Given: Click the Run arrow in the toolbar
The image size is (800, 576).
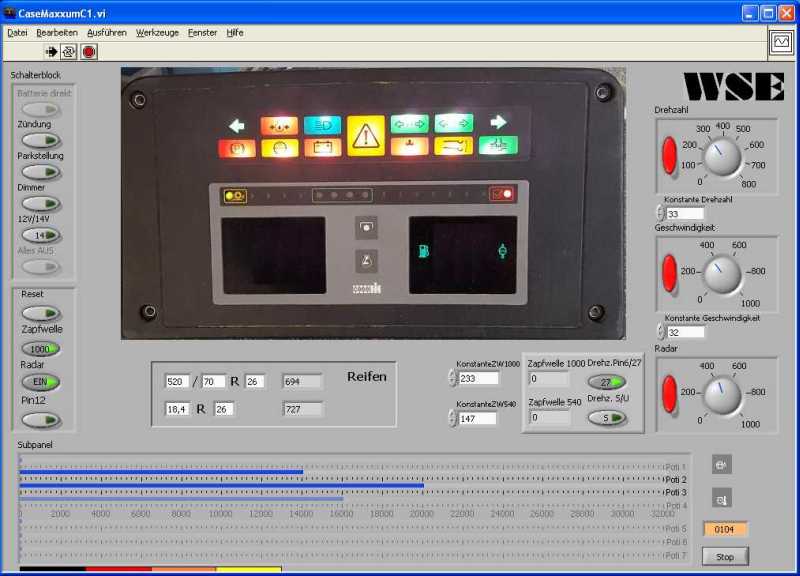Looking at the screenshot, I should 51,52.
